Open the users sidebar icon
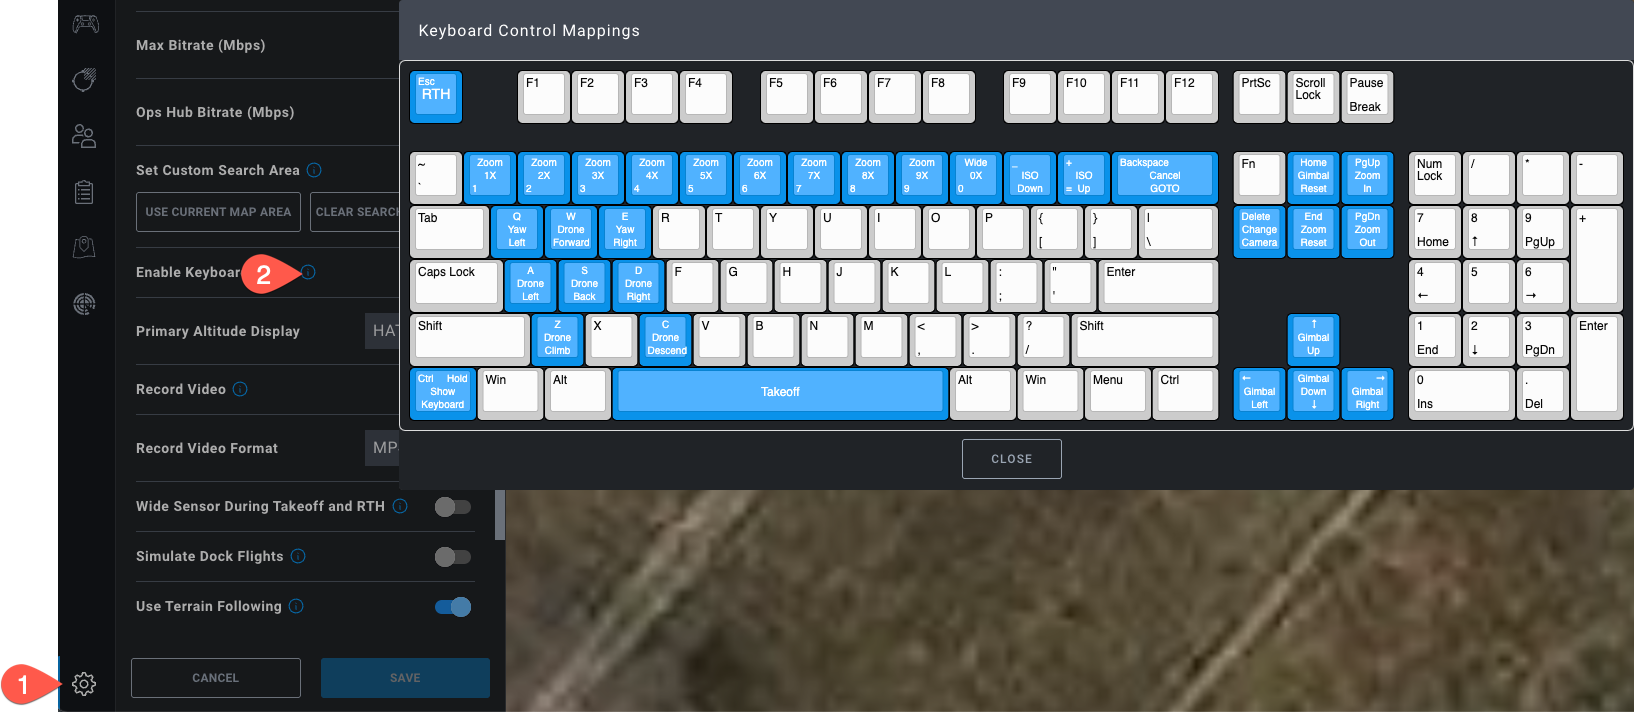The image size is (1634, 712). pyautogui.click(x=84, y=136)
